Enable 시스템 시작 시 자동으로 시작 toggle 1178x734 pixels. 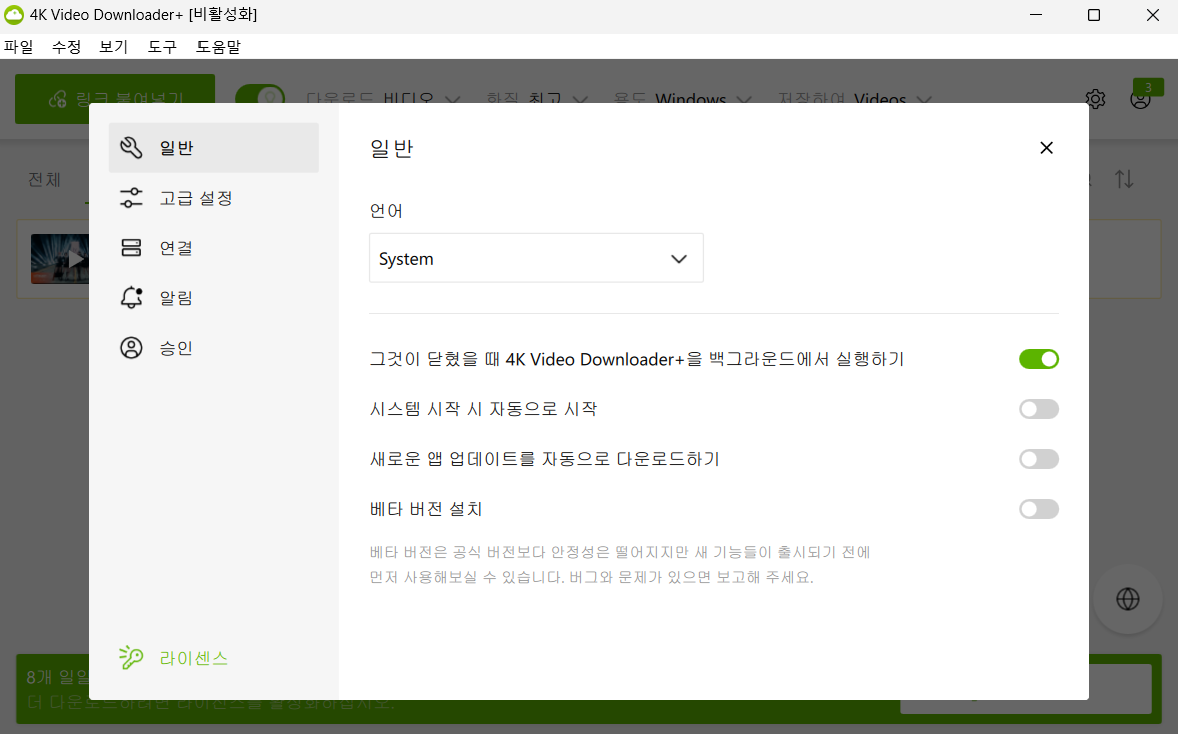[1039, 409]
